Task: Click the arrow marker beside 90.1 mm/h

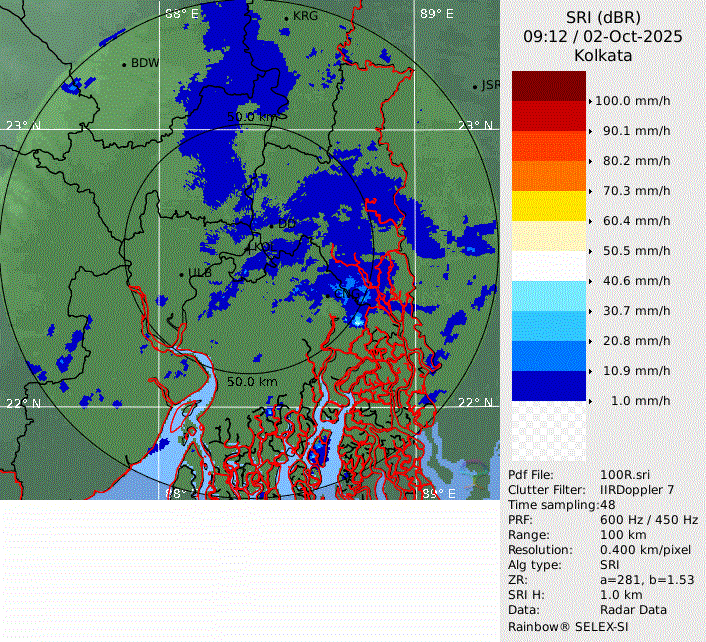Action: [591, 131]
